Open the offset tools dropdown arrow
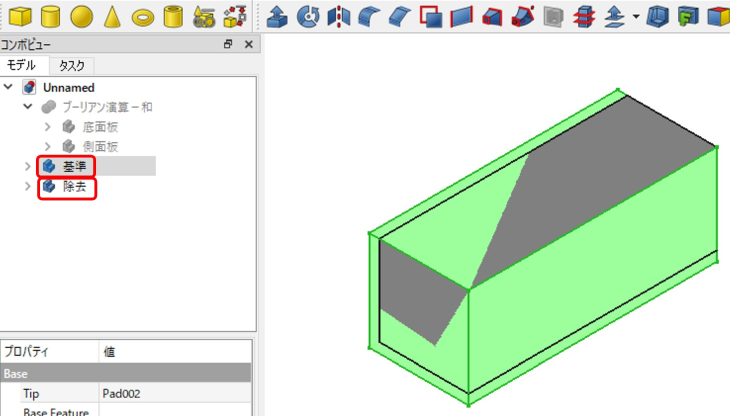The image size is (730, 416). point(636,17)
